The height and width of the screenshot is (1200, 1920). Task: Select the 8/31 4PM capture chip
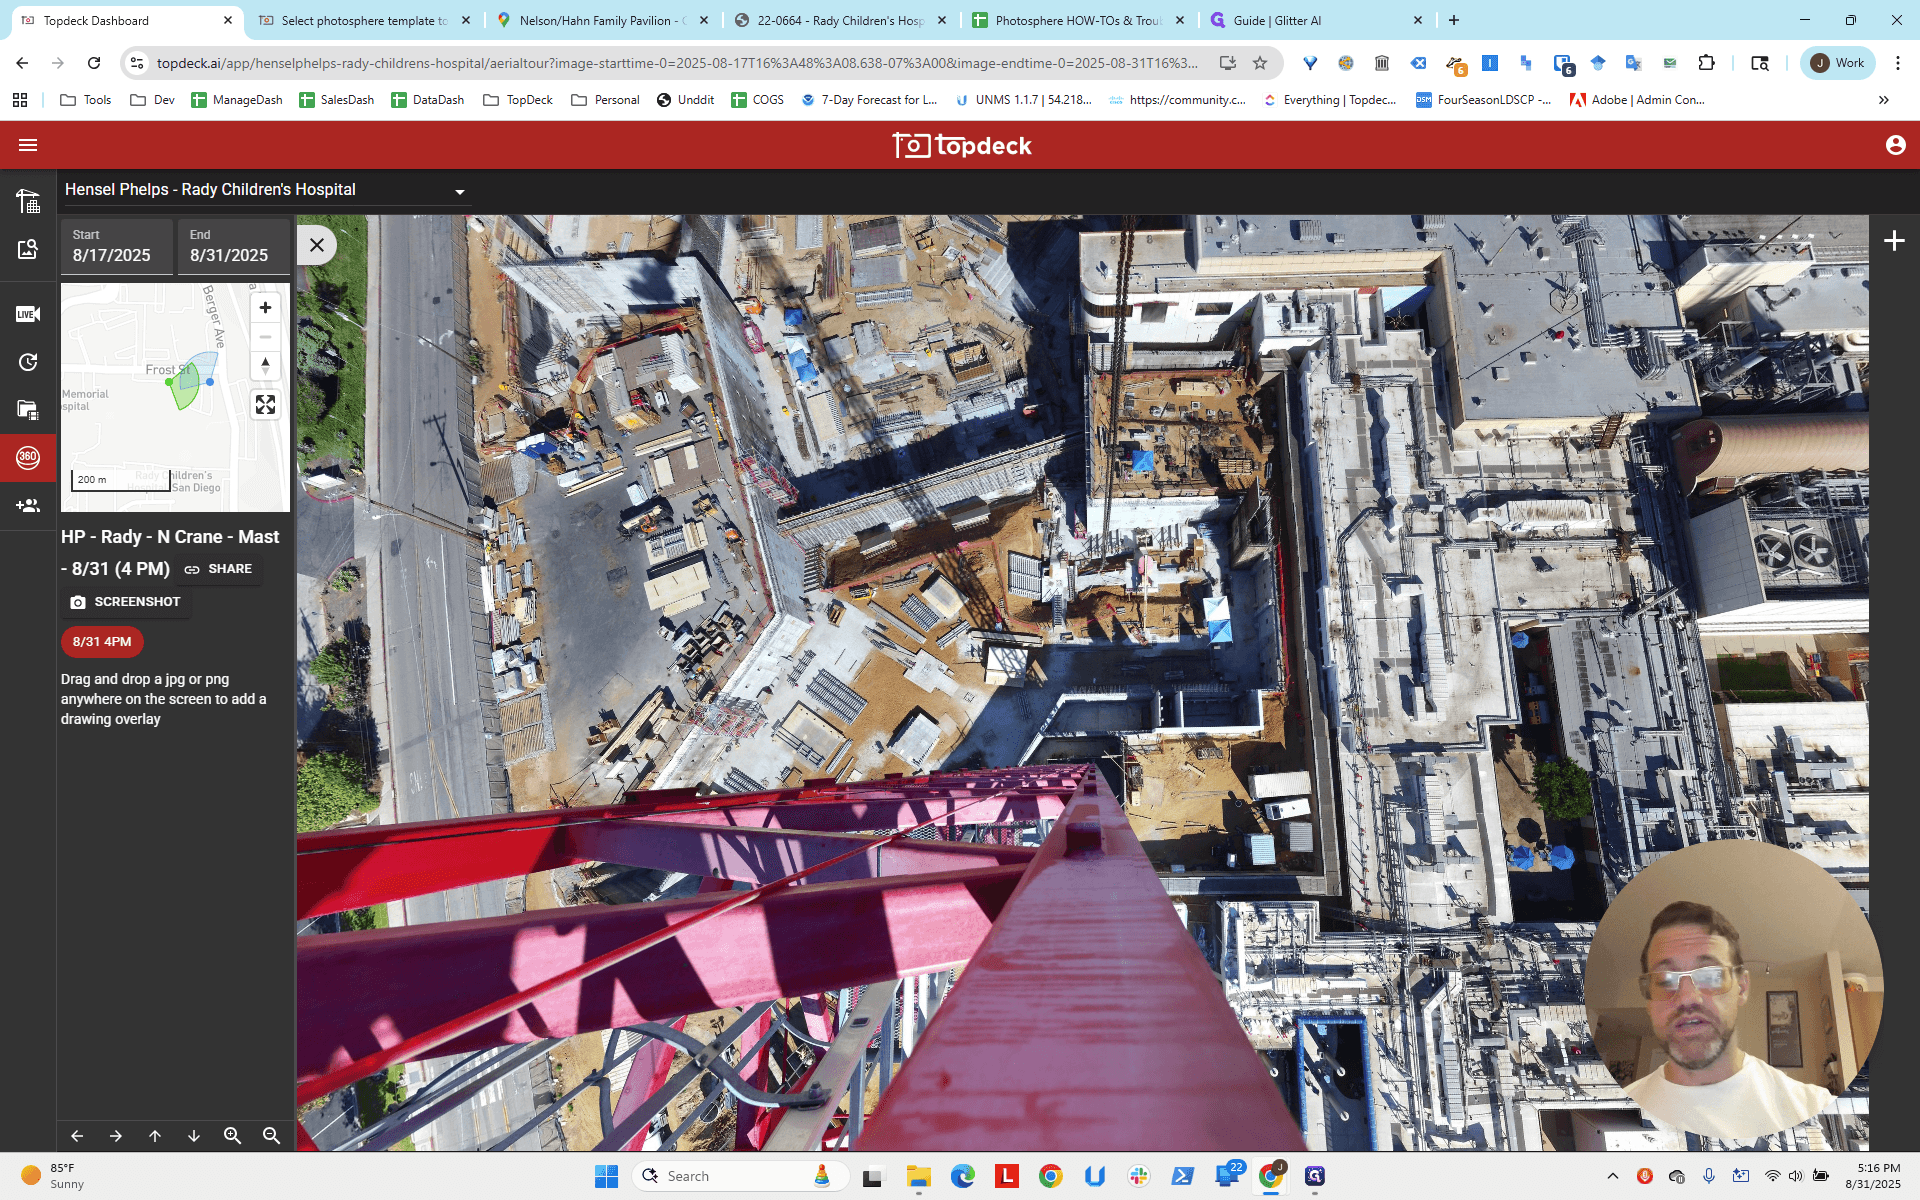102,642
